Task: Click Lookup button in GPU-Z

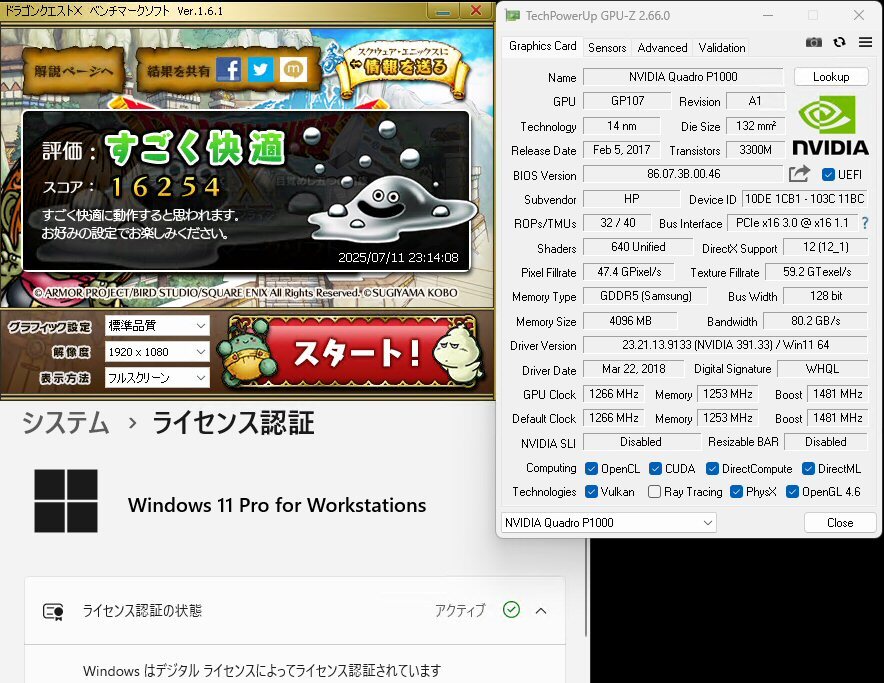Action: (x=831, y=77)
